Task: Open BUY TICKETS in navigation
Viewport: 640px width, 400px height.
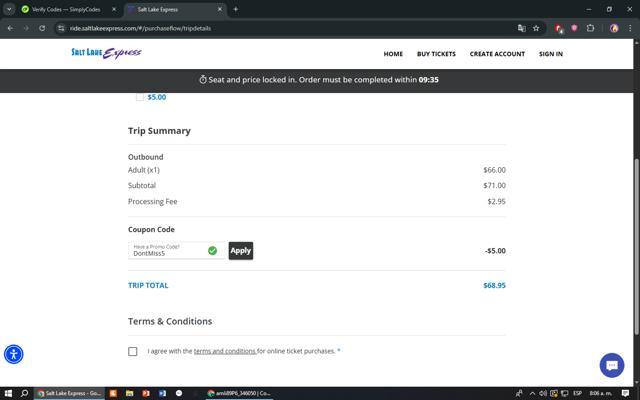Action: click(436, 54)
